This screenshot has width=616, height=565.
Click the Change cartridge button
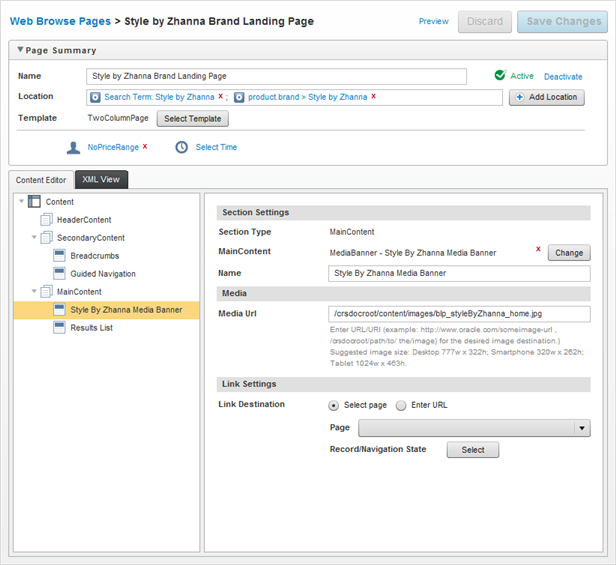point(569,253)
